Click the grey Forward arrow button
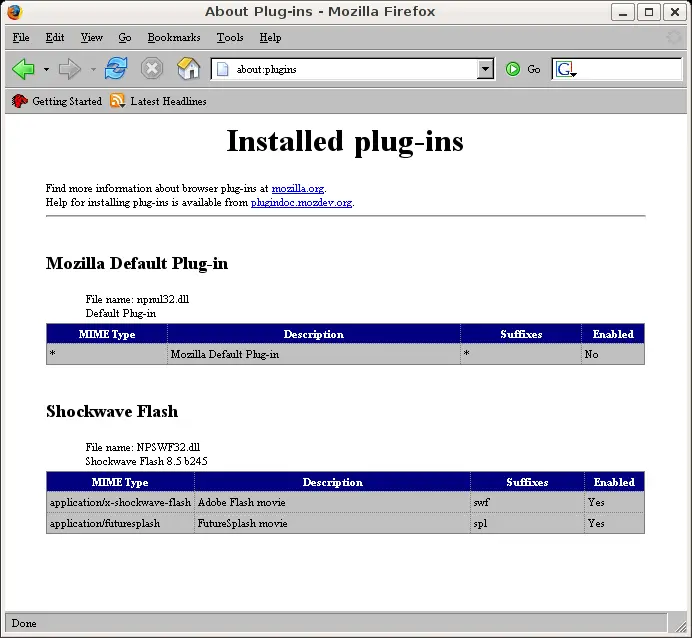The height and width of the screenshot is (638, 692). point(70,69)
